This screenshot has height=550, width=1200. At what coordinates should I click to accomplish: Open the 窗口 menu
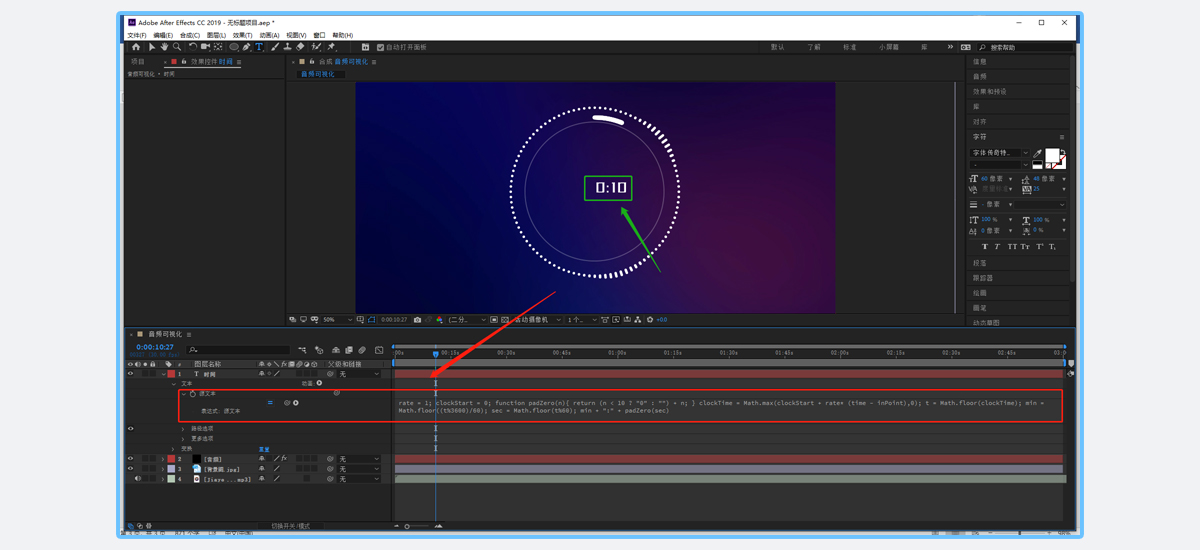click(x=319, y=35)
